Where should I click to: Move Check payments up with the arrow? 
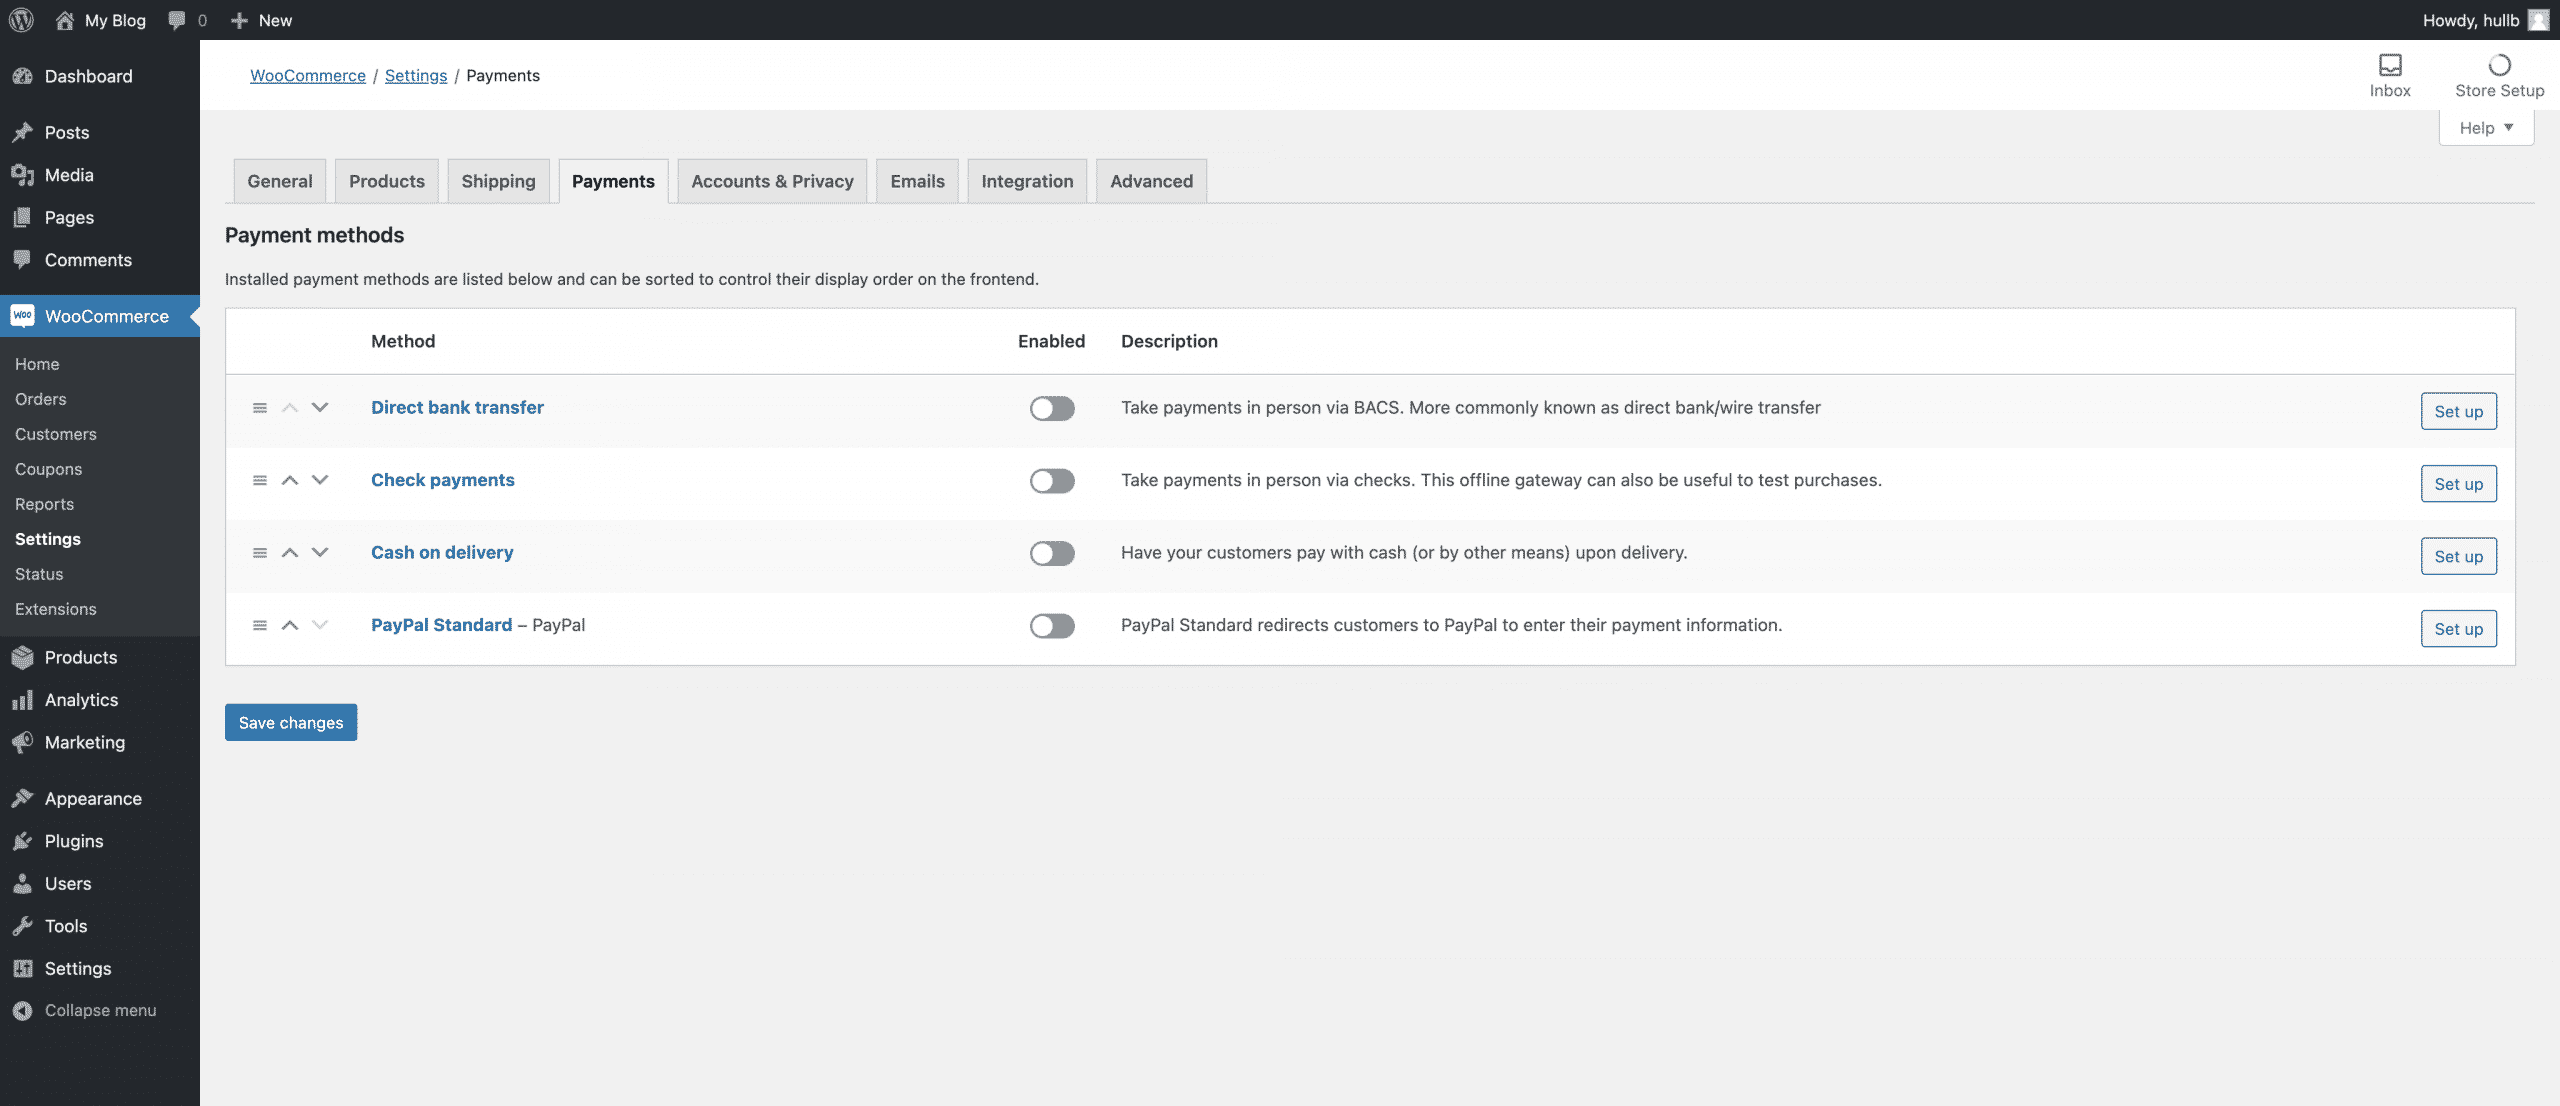[290, 480]
